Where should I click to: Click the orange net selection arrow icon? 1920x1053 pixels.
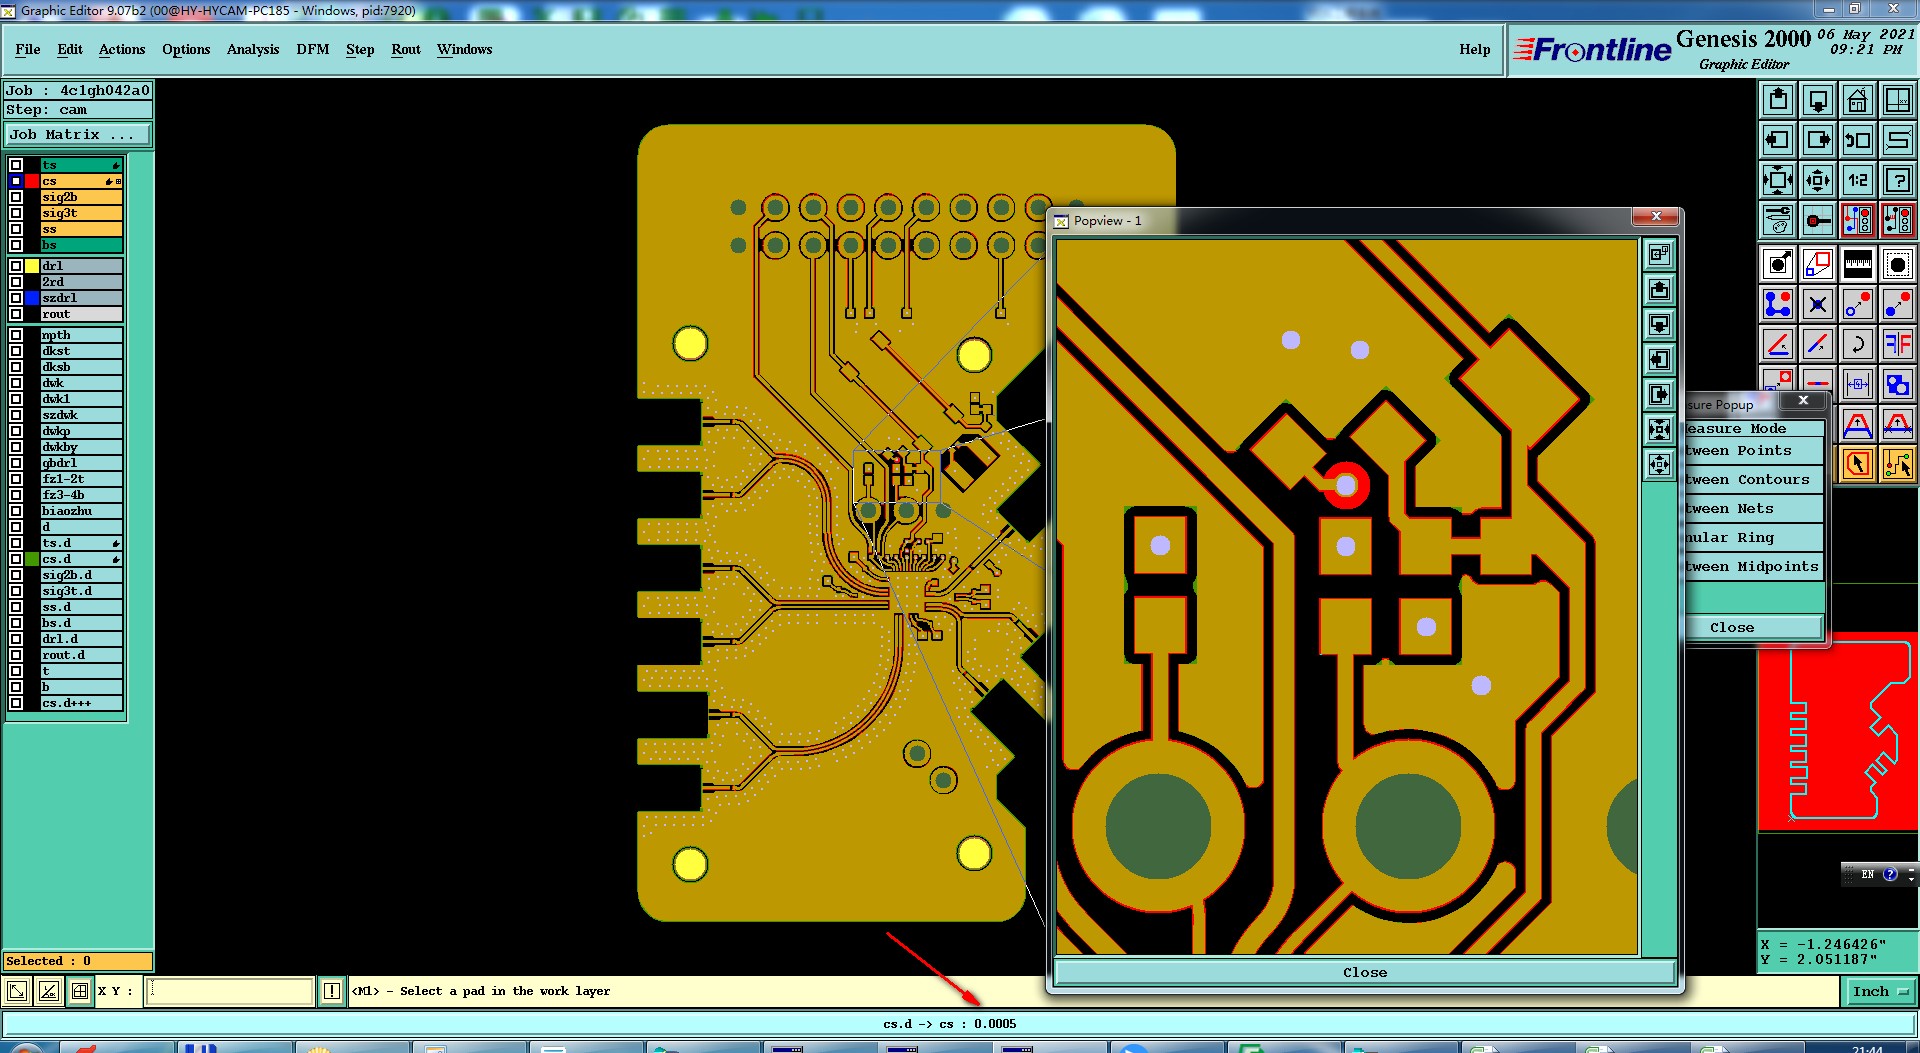pos(1898,464)
